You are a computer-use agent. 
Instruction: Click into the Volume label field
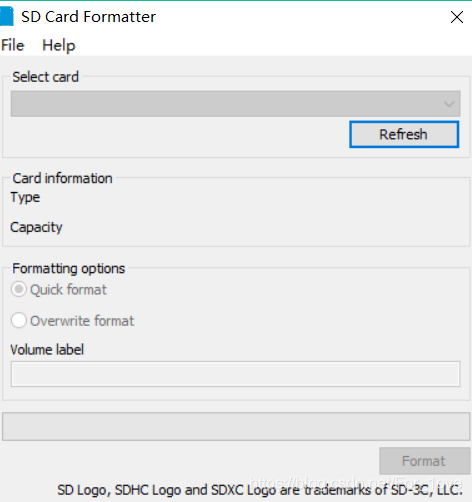[x=235, y=374]
